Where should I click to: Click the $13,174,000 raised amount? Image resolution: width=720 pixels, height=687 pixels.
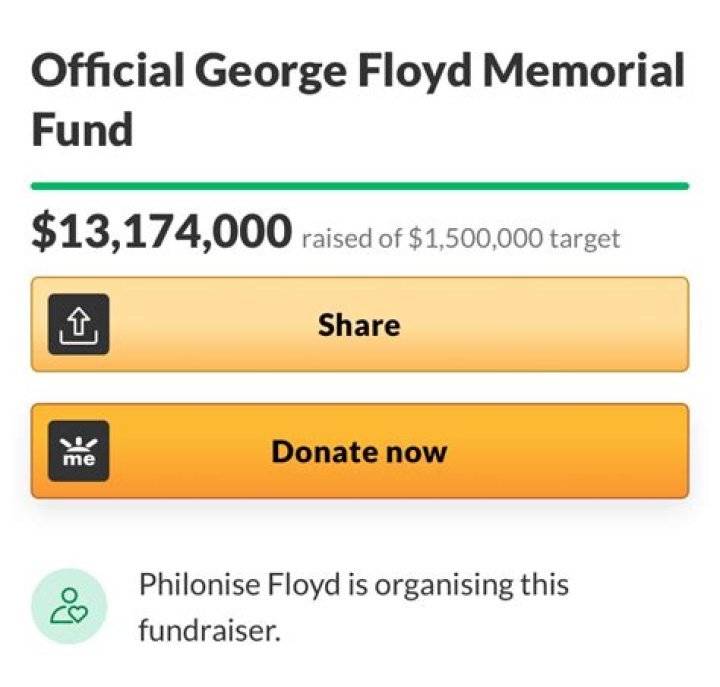click(x=162, y=233)
